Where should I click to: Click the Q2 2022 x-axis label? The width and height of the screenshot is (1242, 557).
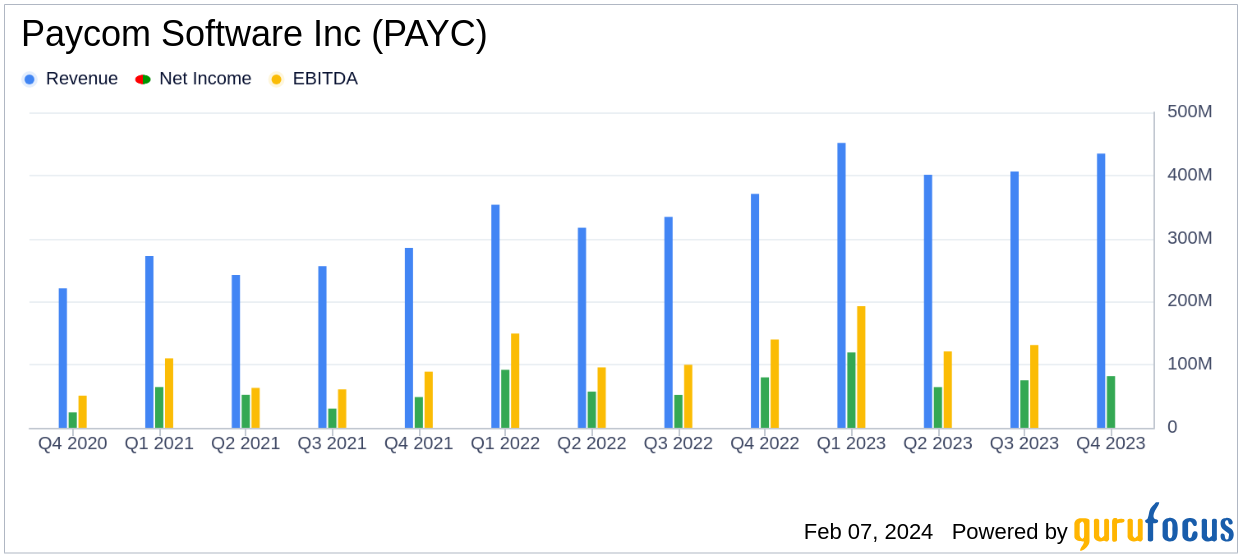pos(592,443)
